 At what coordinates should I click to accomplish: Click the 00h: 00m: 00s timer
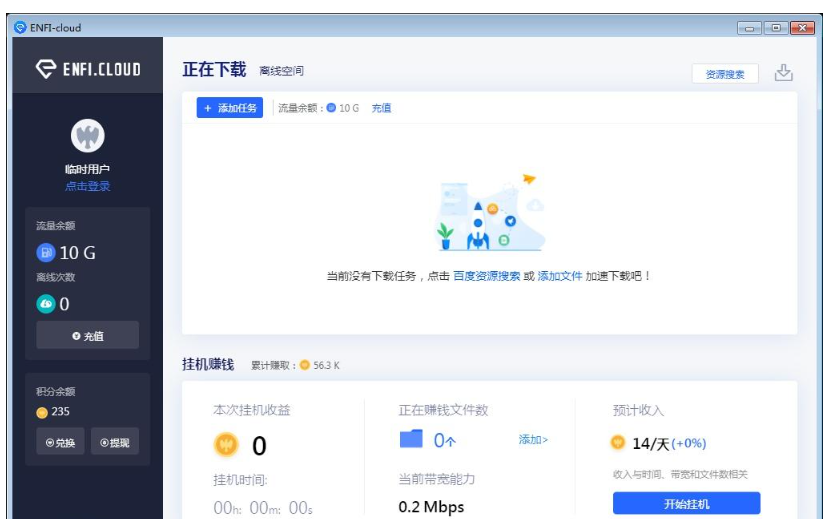(263, 508)
